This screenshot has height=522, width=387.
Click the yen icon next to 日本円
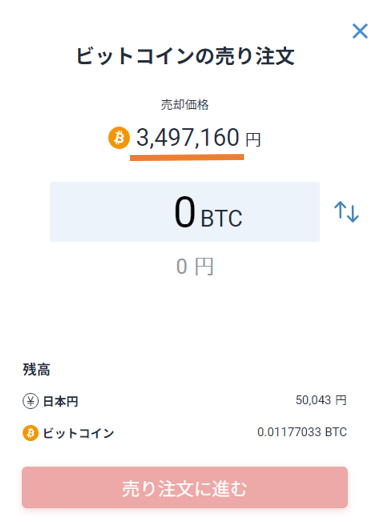point(31,401)
